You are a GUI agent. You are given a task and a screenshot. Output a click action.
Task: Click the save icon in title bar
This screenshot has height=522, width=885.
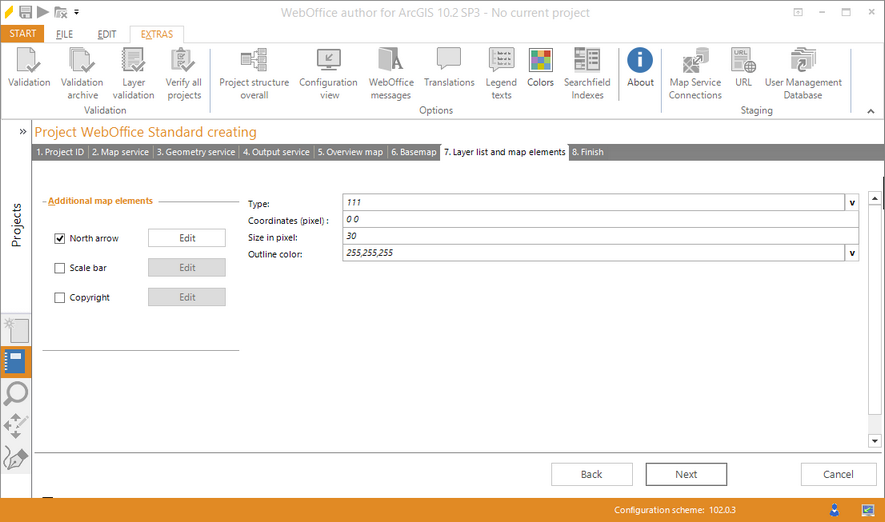pos(25,12)
